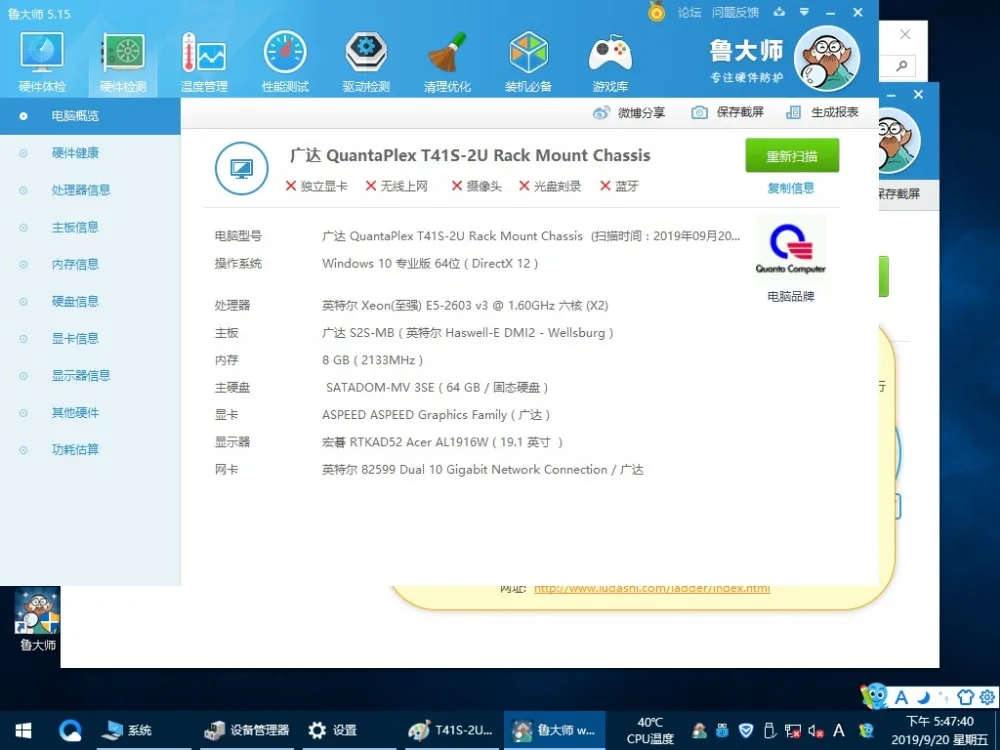Image resolution: width=1000 pixels, height=750 pixels.
Task: Click the 蓝牙 feature indicator
Action: point(619,186)
